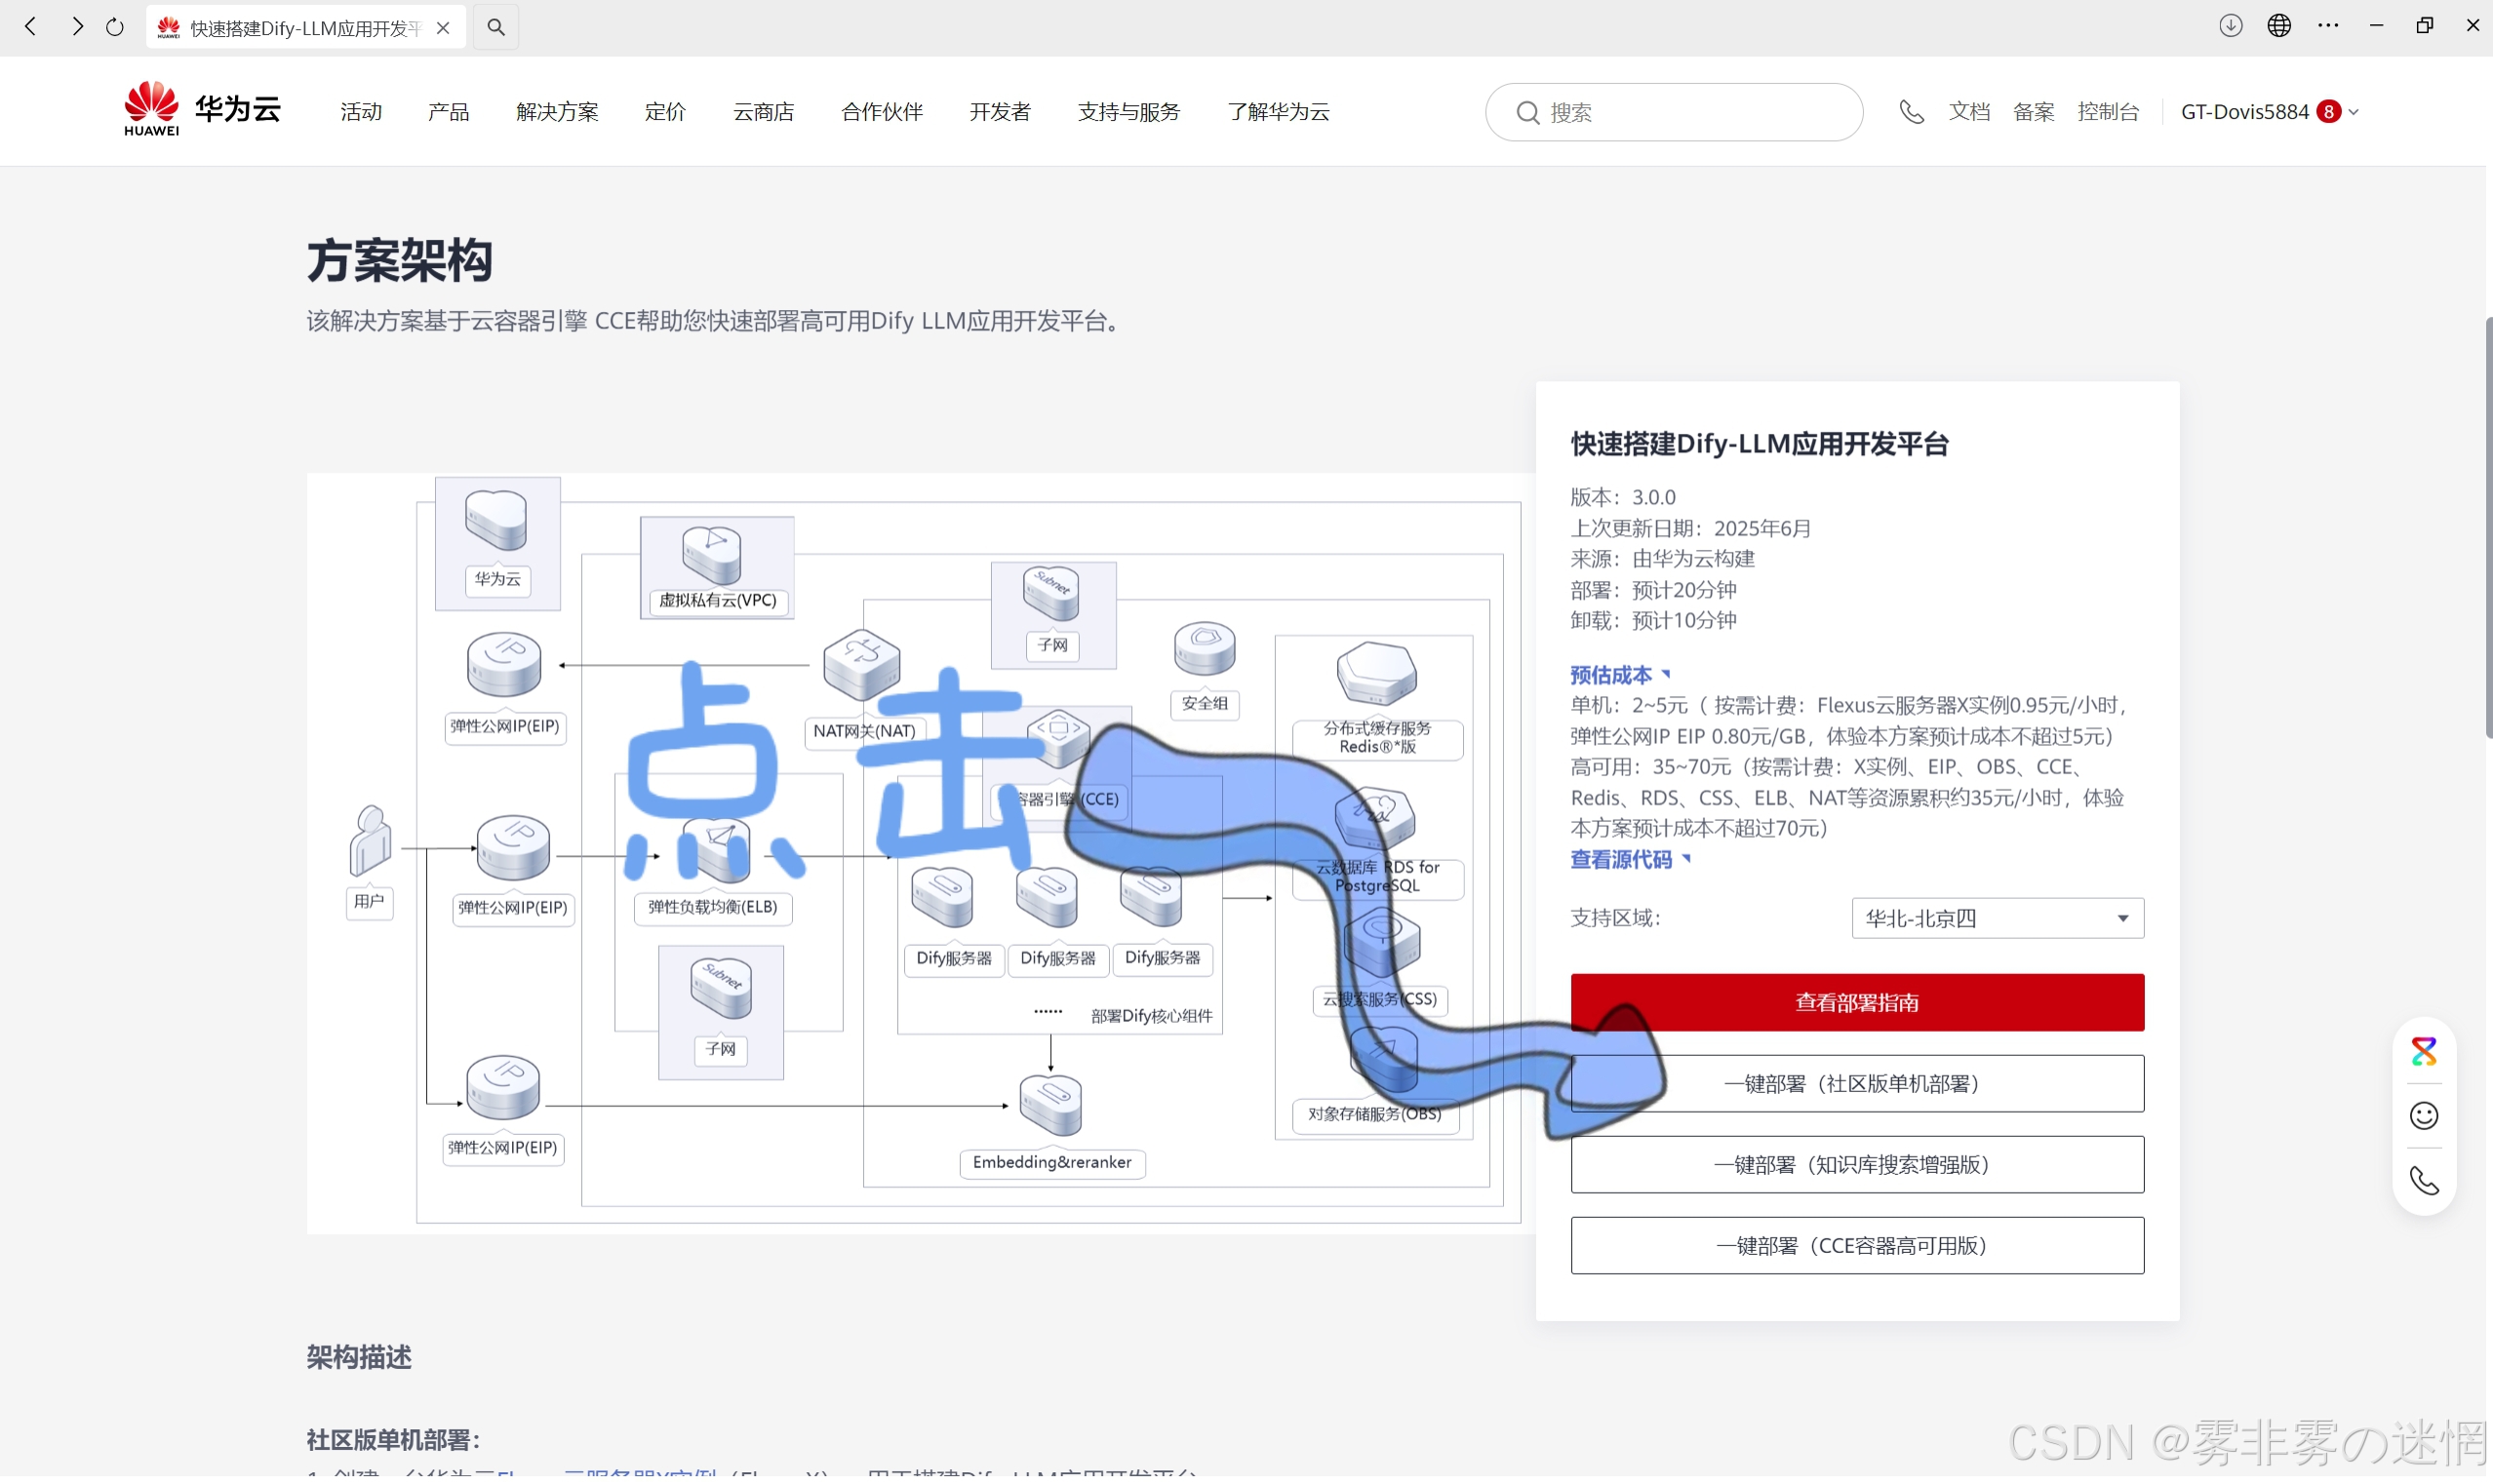Viewport: 2493px width, 1484px height.
Task: Open the 控制台 console link
Action: click(x=2108, y=112)
